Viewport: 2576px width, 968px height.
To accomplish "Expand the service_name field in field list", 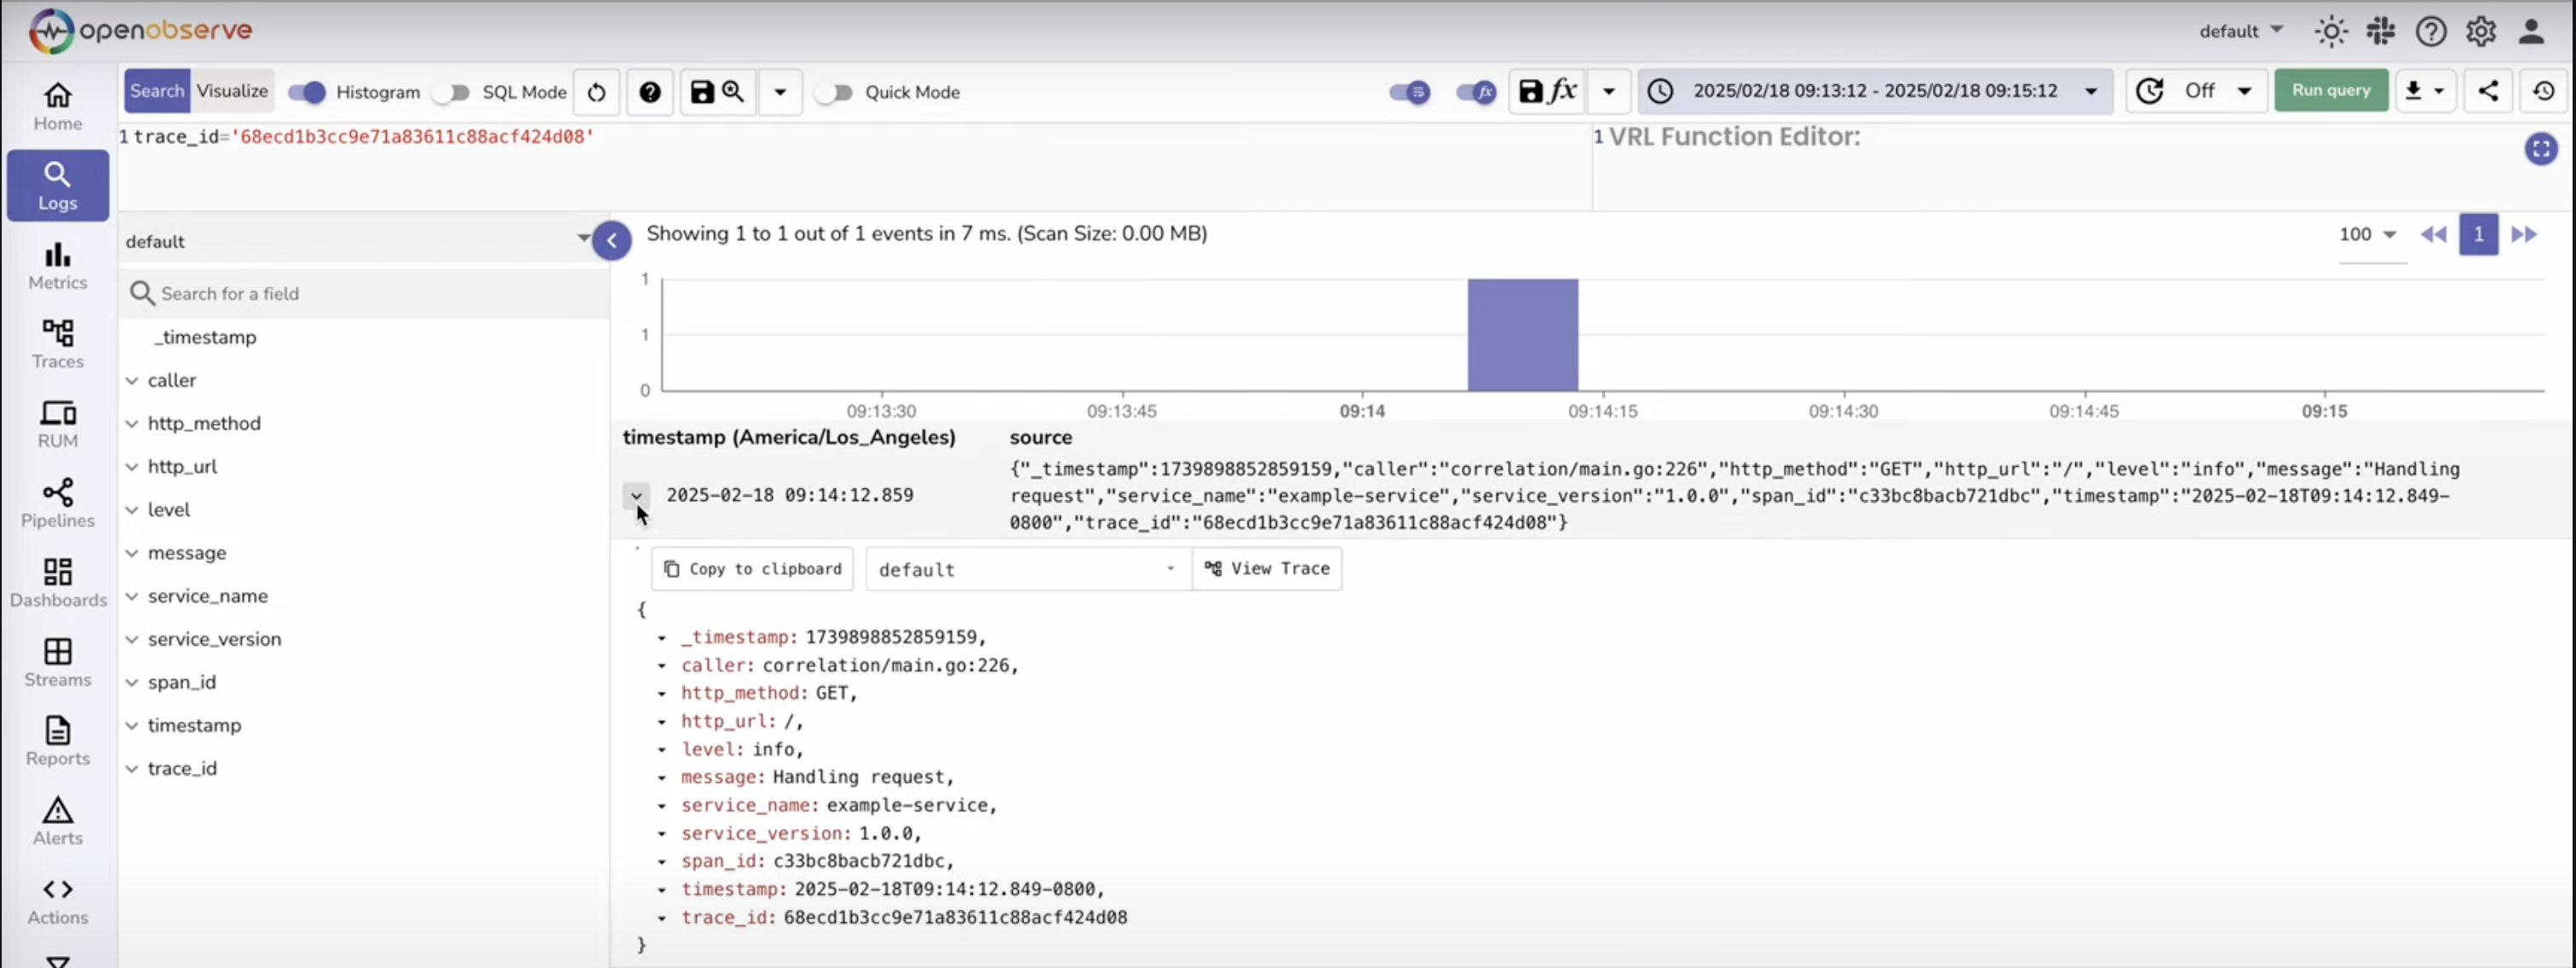I will (133, 596).
